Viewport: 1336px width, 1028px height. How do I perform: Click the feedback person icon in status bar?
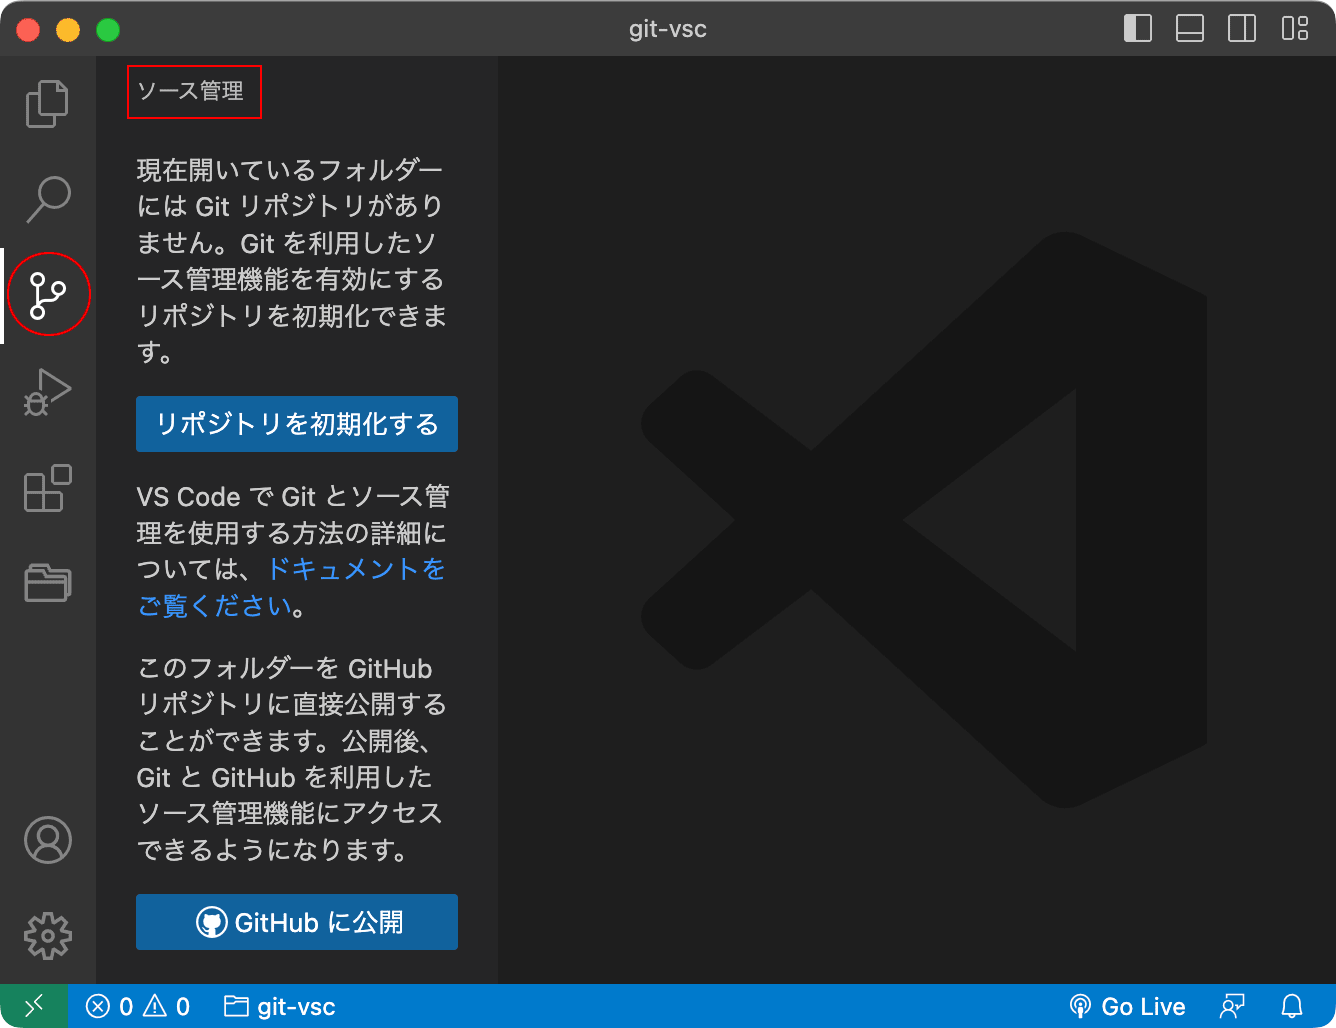click(1232, 1006)
